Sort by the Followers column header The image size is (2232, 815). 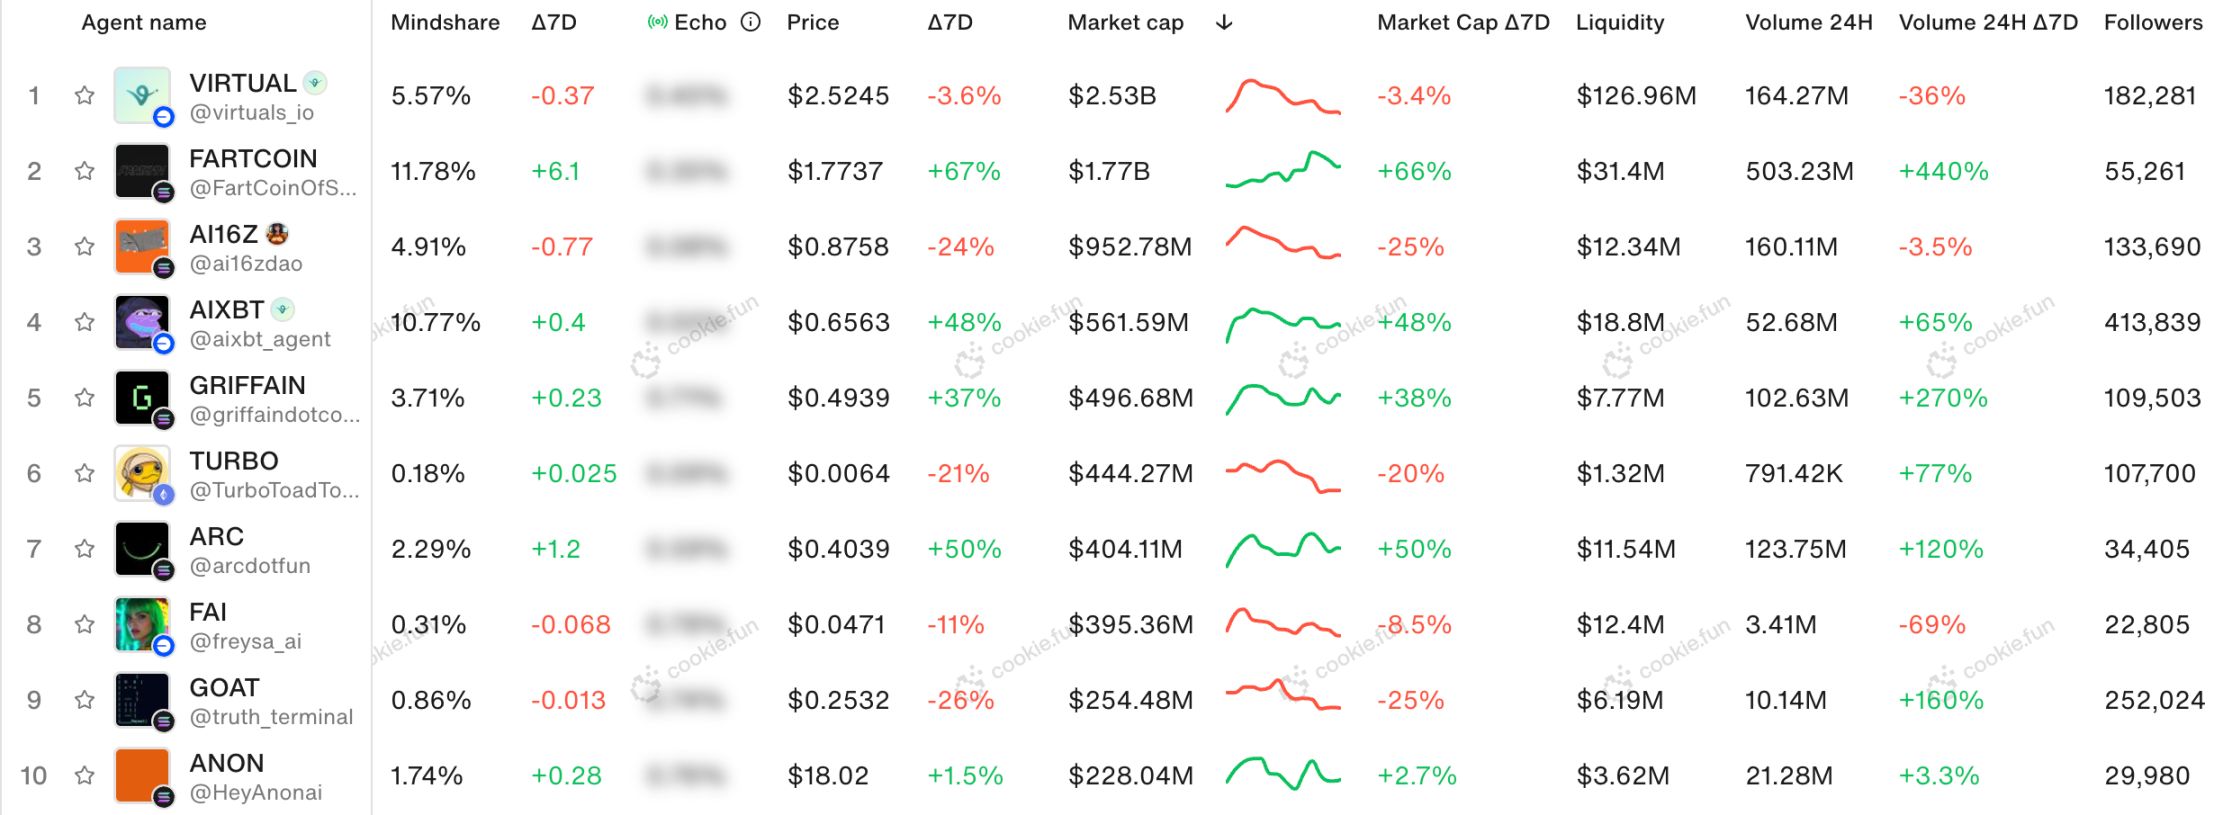point(2152,22)
